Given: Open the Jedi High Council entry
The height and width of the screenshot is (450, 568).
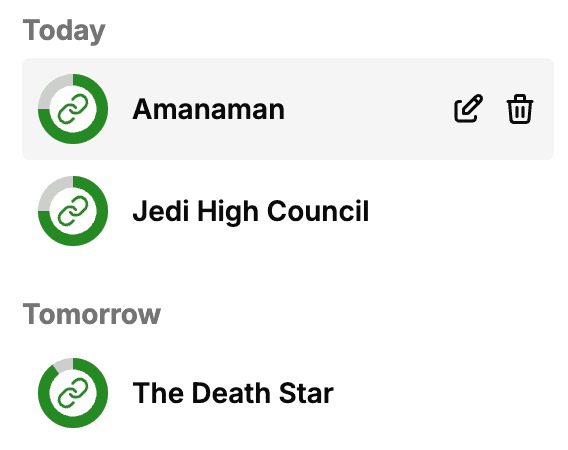Looking at the screenshot, I should click(x=251, y=211).
